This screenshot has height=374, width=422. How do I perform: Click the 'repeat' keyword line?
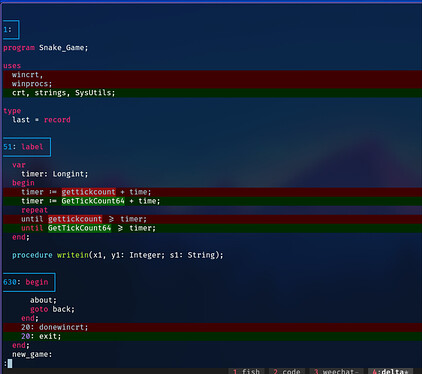pyautogui.click(x=34, y=210)
